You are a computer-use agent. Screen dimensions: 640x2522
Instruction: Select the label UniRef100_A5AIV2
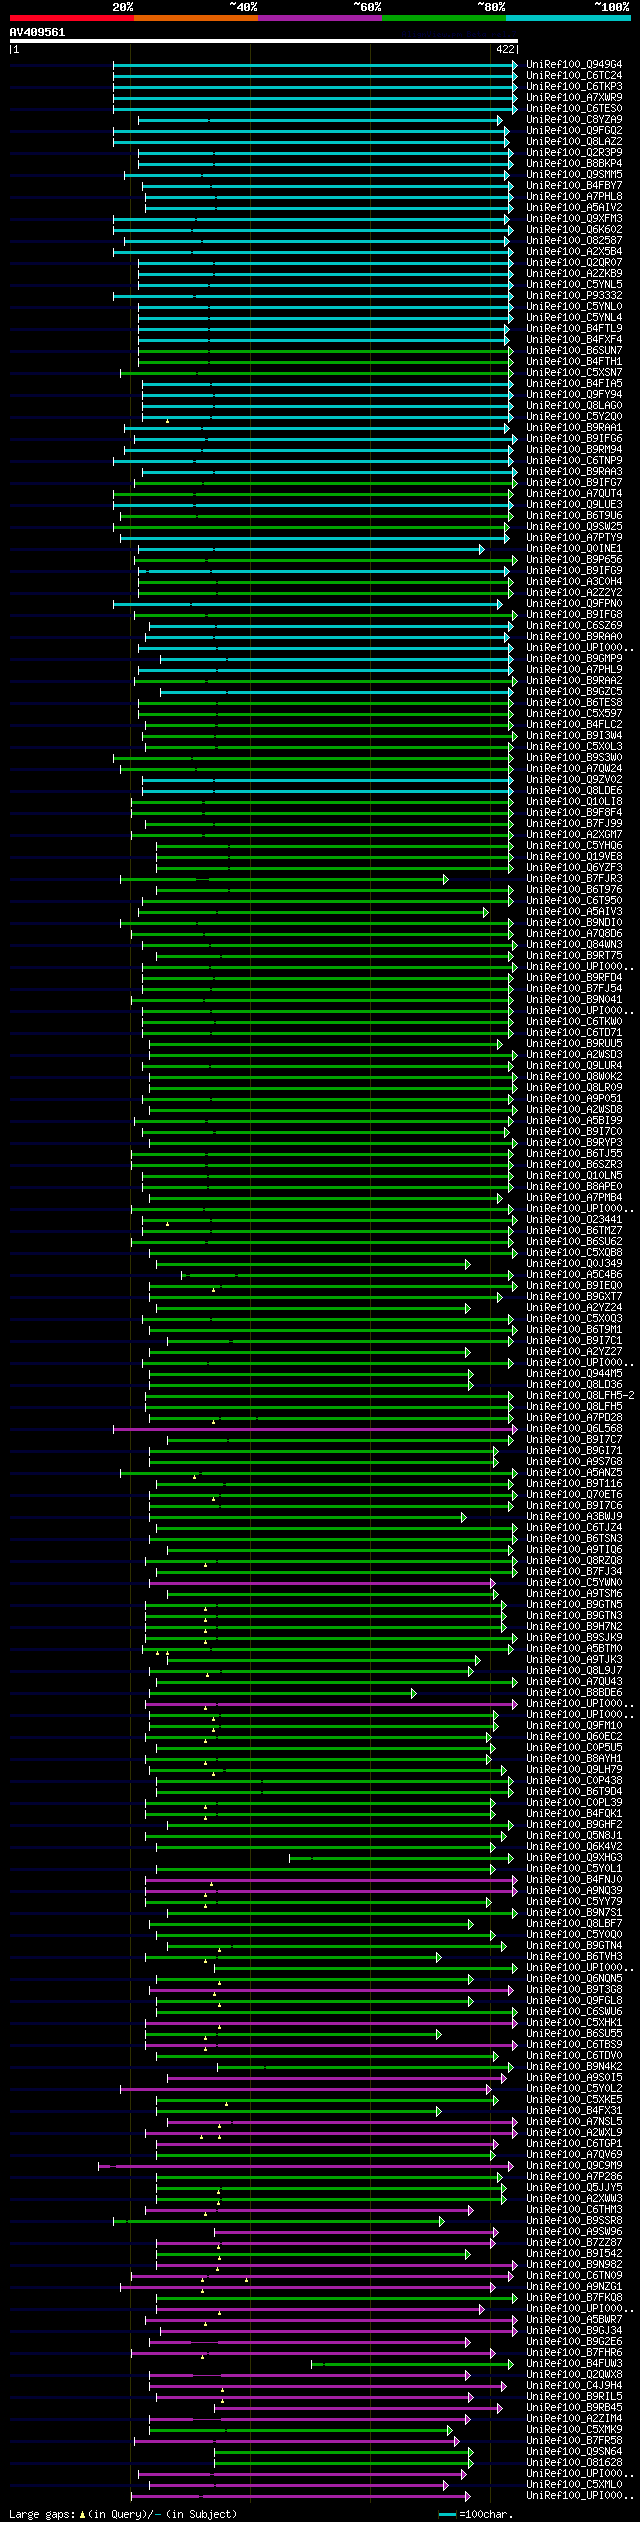pyautogui.click(x=574, y=208)
